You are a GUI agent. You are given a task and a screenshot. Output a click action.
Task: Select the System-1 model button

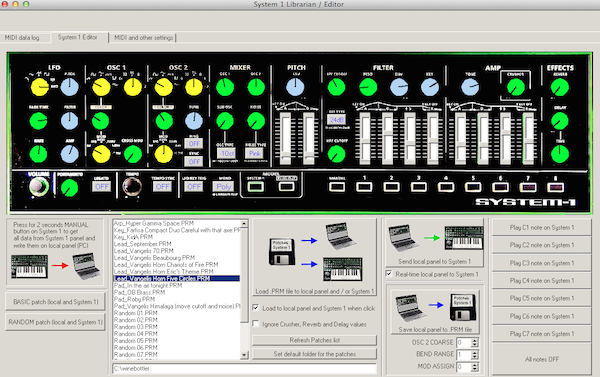coord(256,186)
